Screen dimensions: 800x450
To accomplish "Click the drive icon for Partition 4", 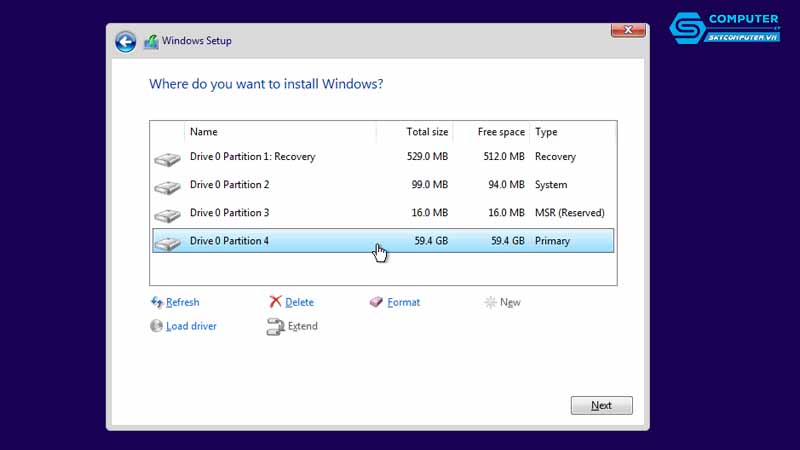I will pos(167,242).
